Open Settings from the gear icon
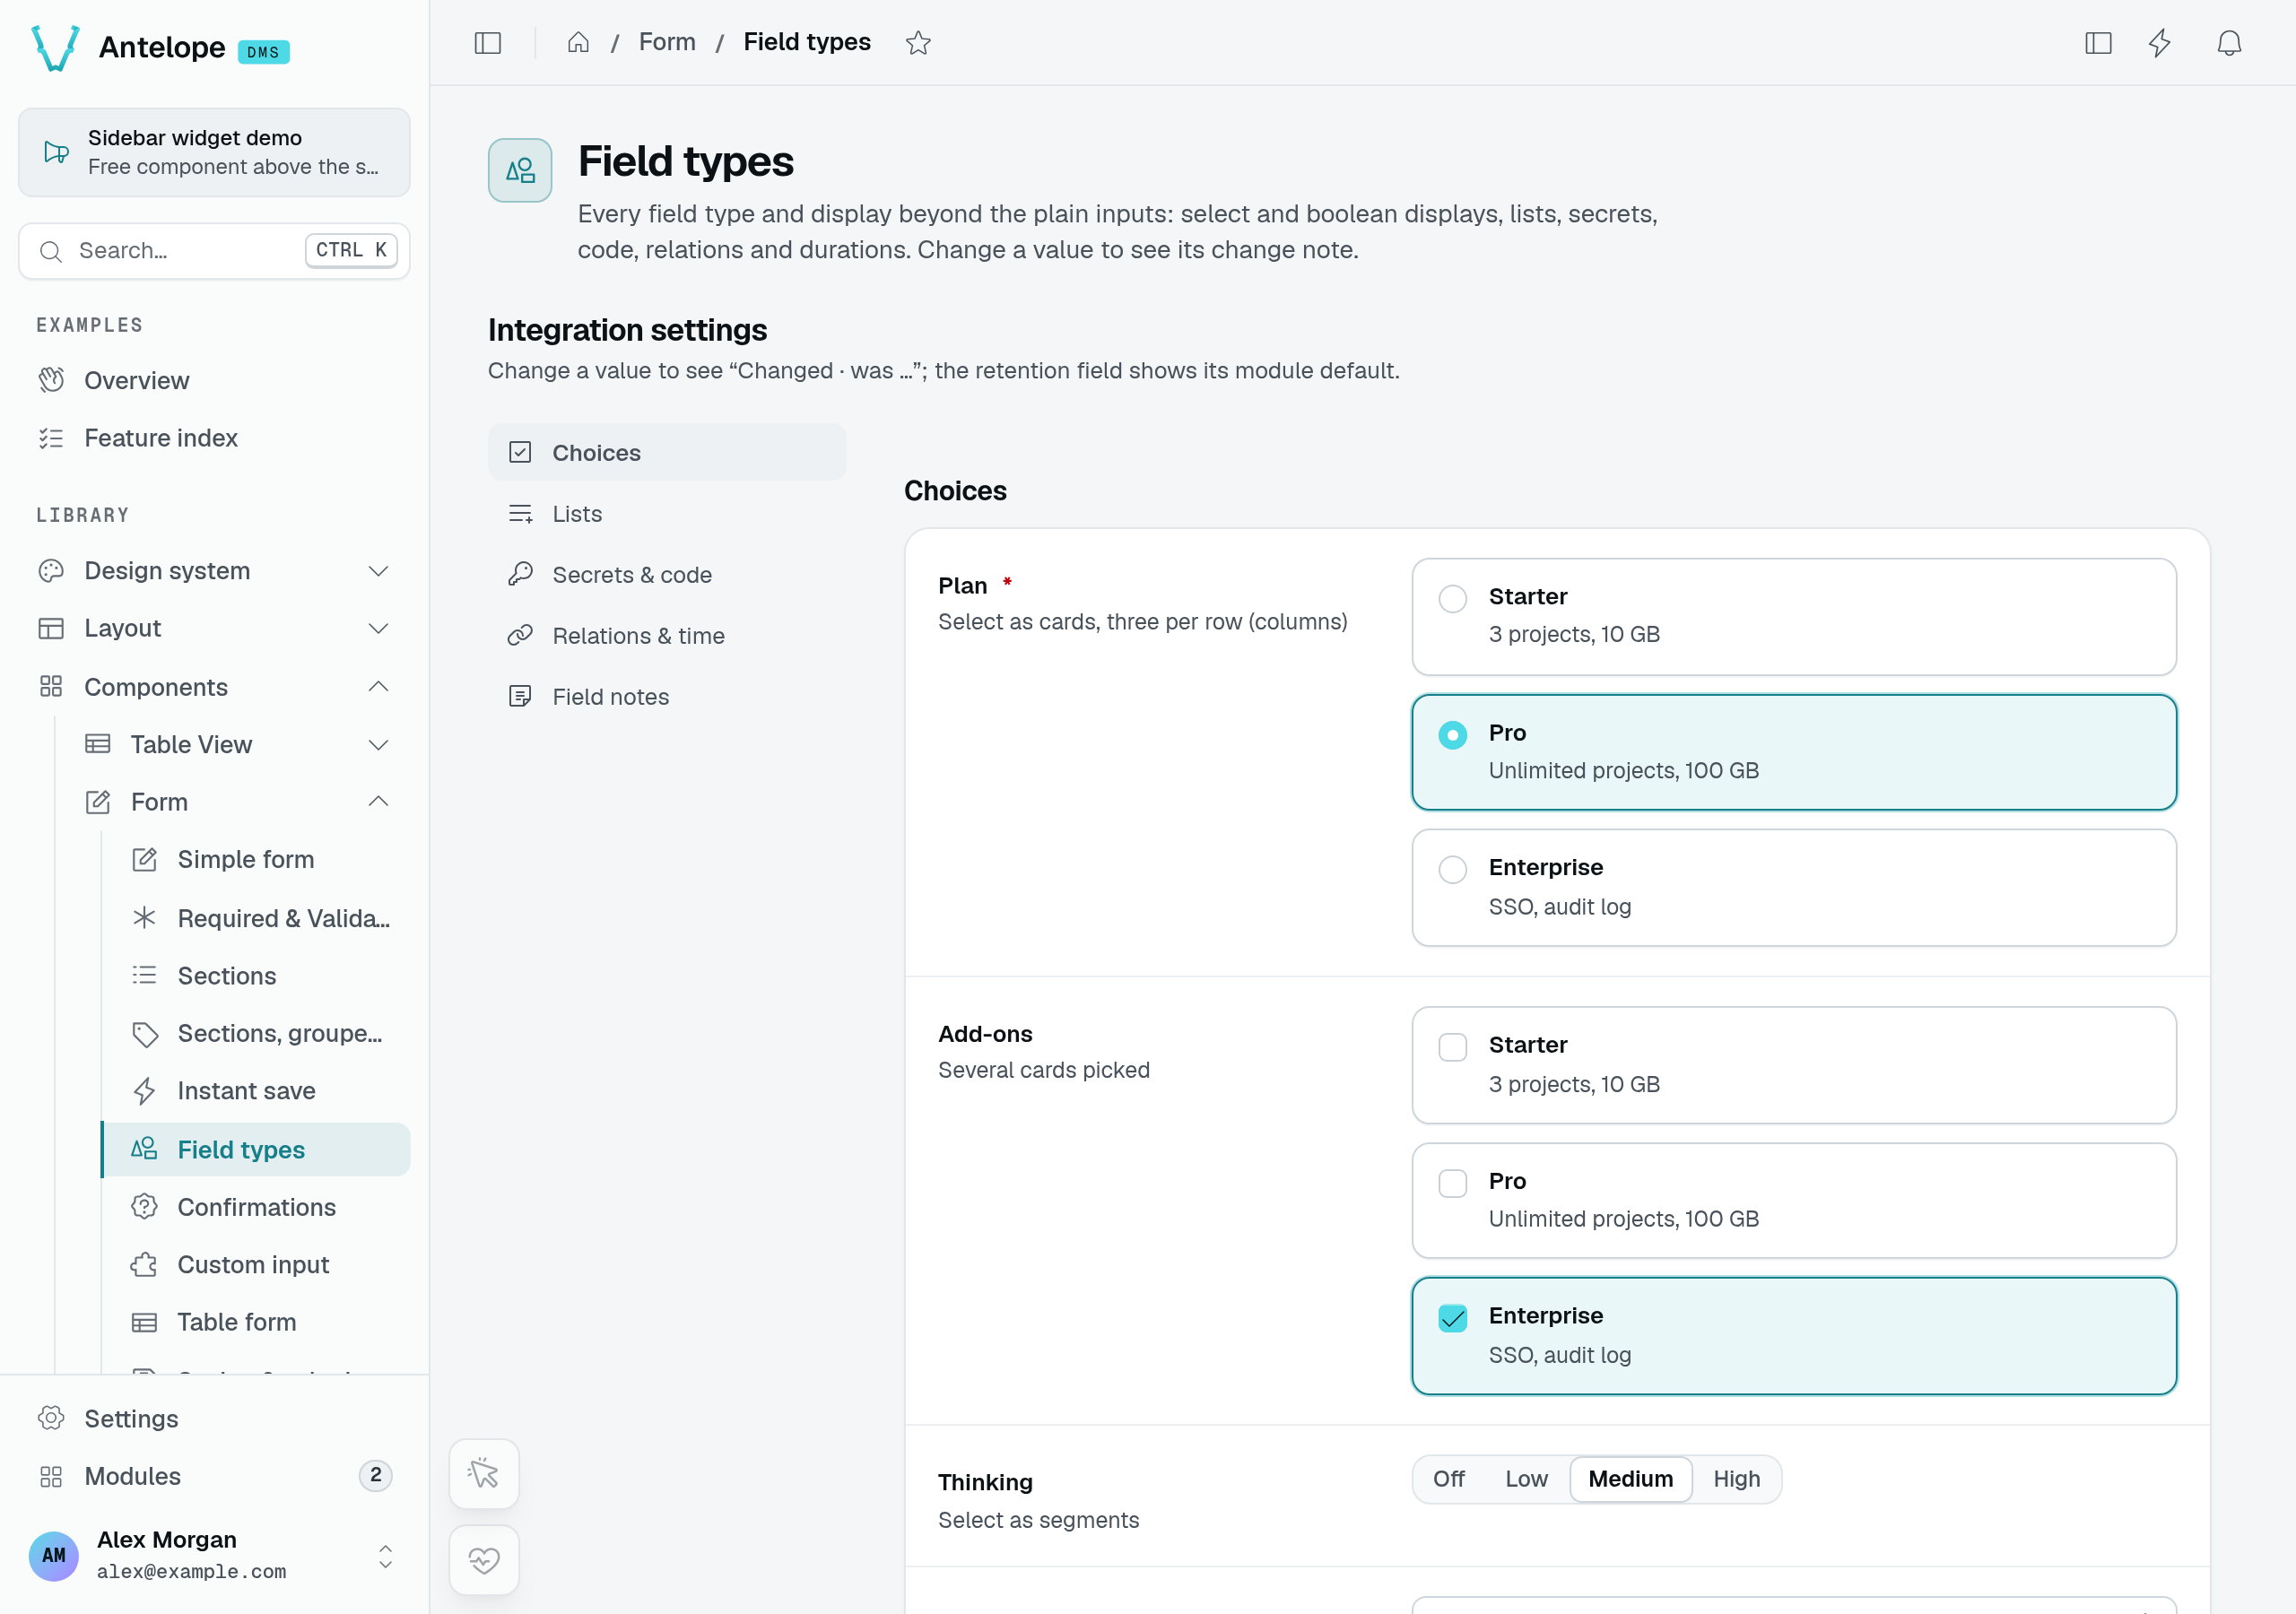The width and height of the screenshot is (2296, 1614). [x=51, y=1418]
